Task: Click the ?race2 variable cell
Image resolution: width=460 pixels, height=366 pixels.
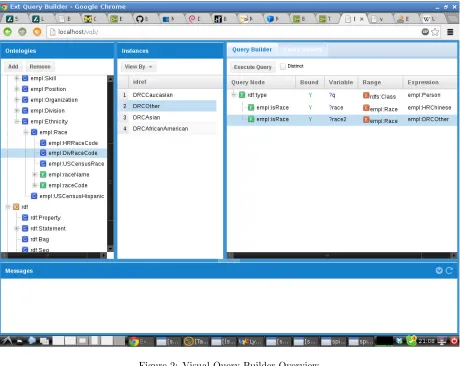Action: point(338,119)
